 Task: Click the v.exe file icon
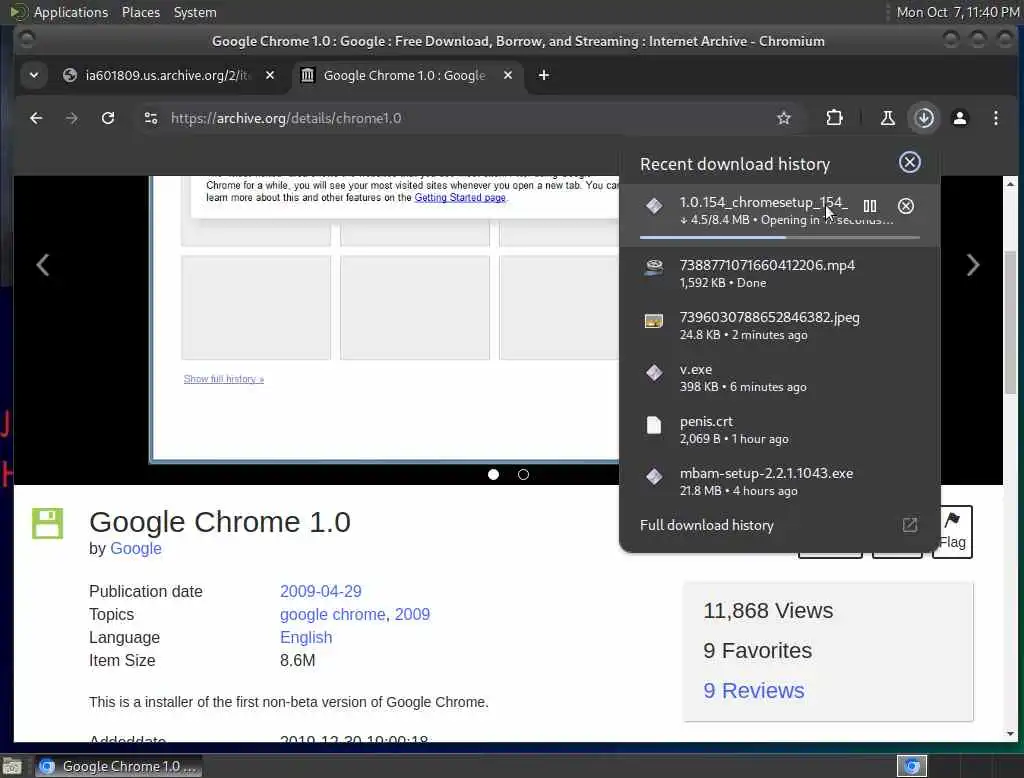[654, 372]
